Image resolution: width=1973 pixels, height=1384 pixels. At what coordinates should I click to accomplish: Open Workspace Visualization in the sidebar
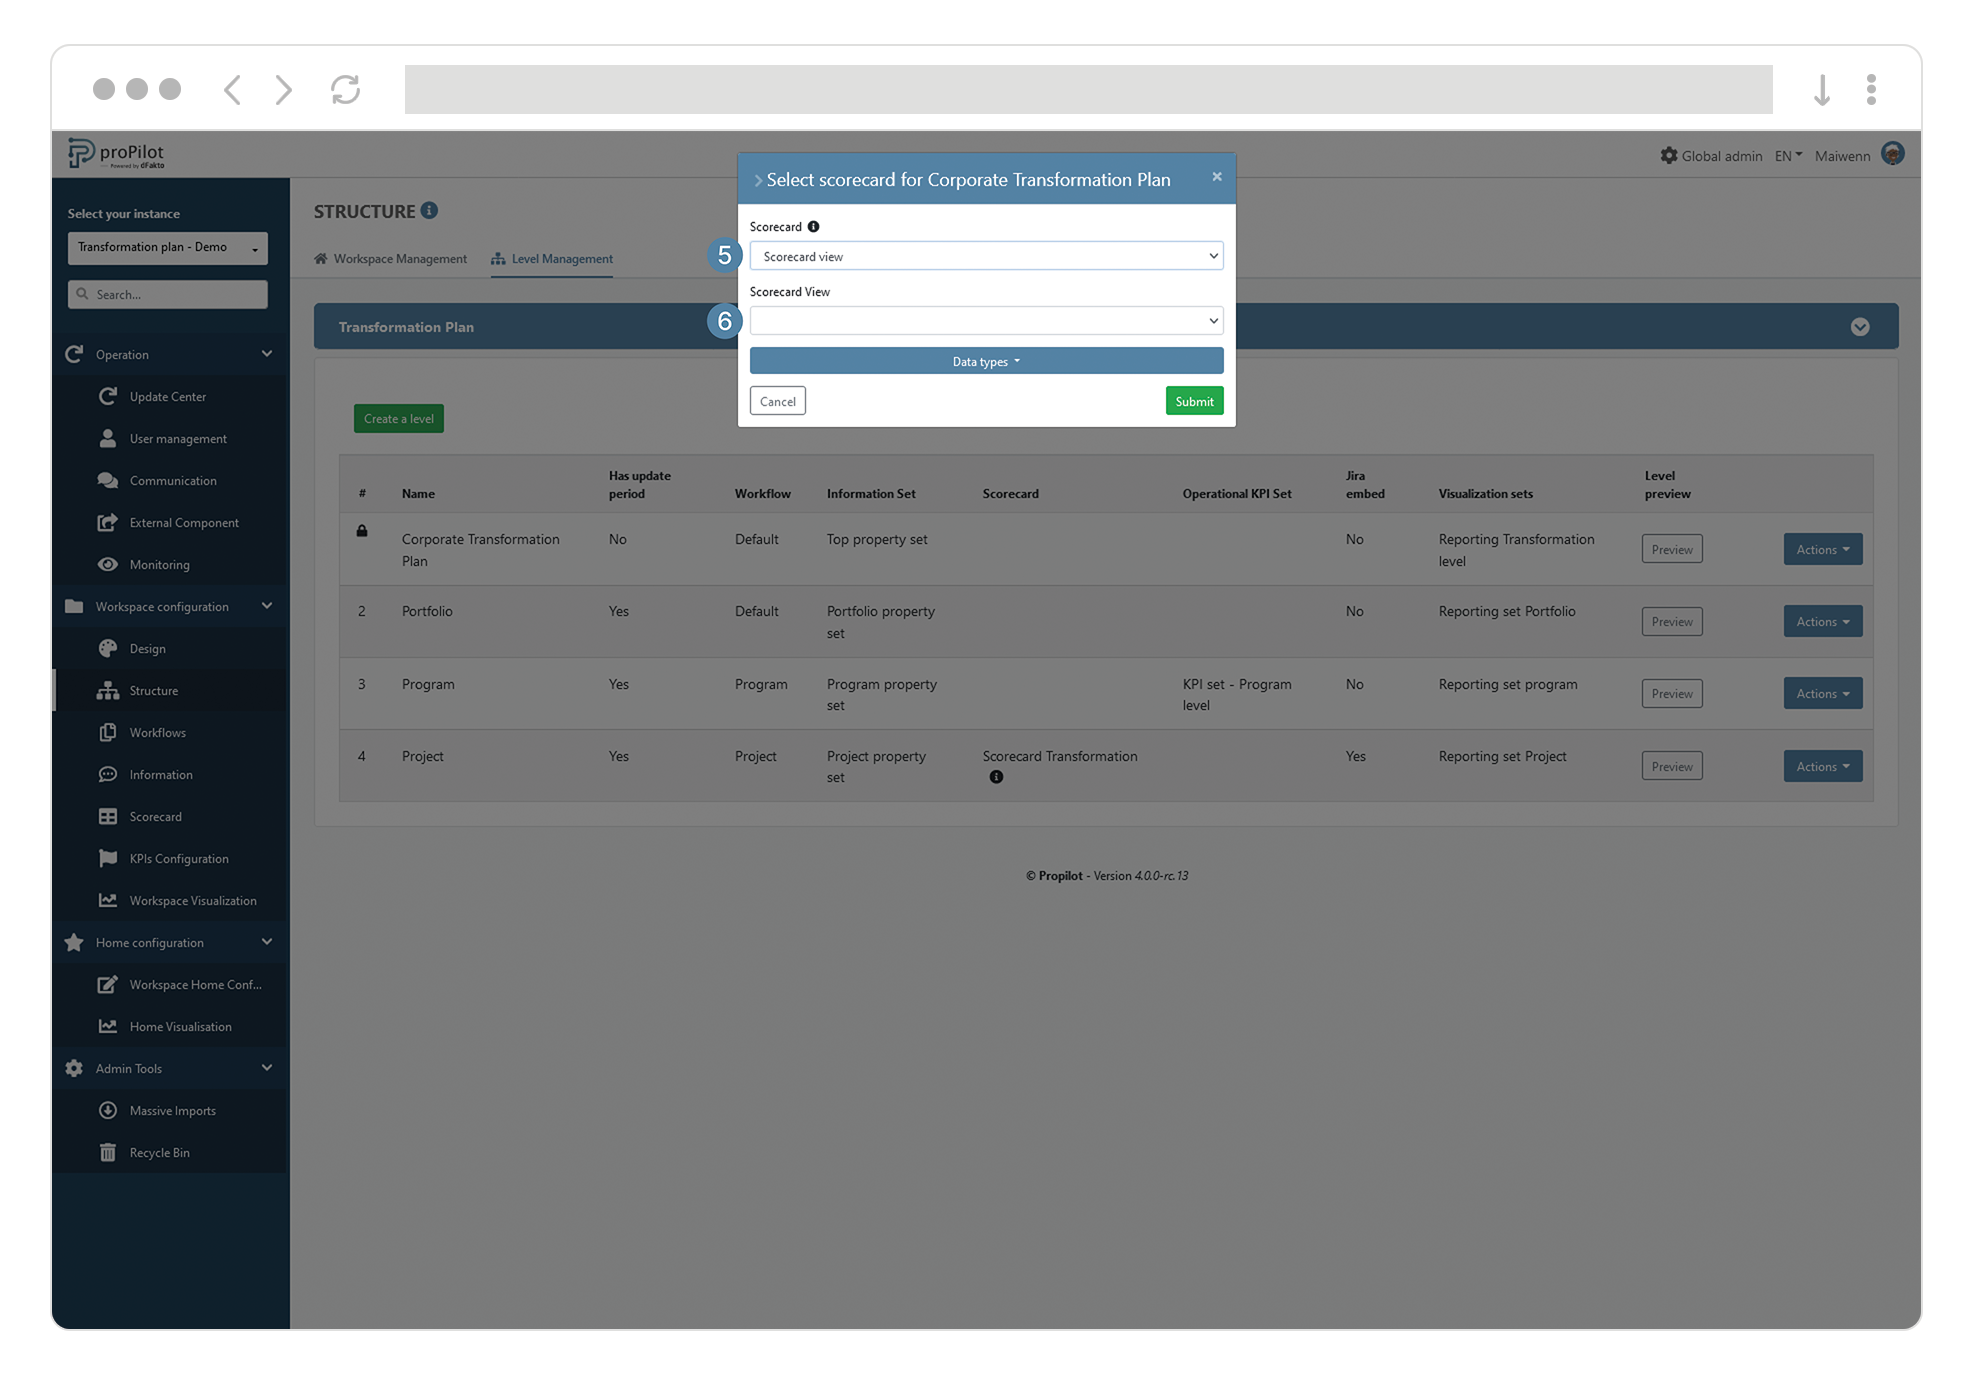pyautogui.click(x=192, y=900)
